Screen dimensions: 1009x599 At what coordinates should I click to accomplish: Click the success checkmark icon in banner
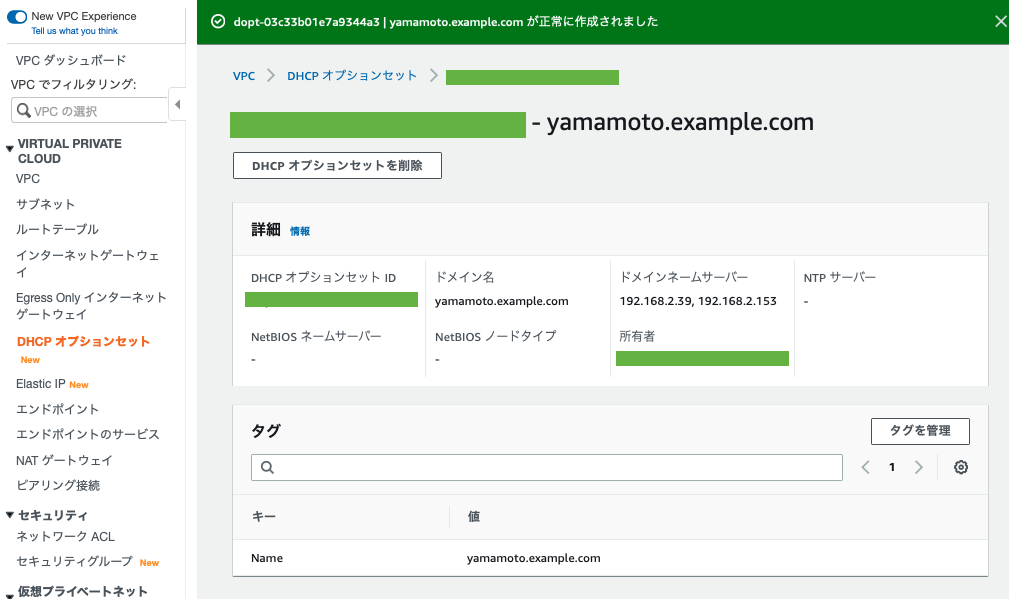(x=218, y=21)
